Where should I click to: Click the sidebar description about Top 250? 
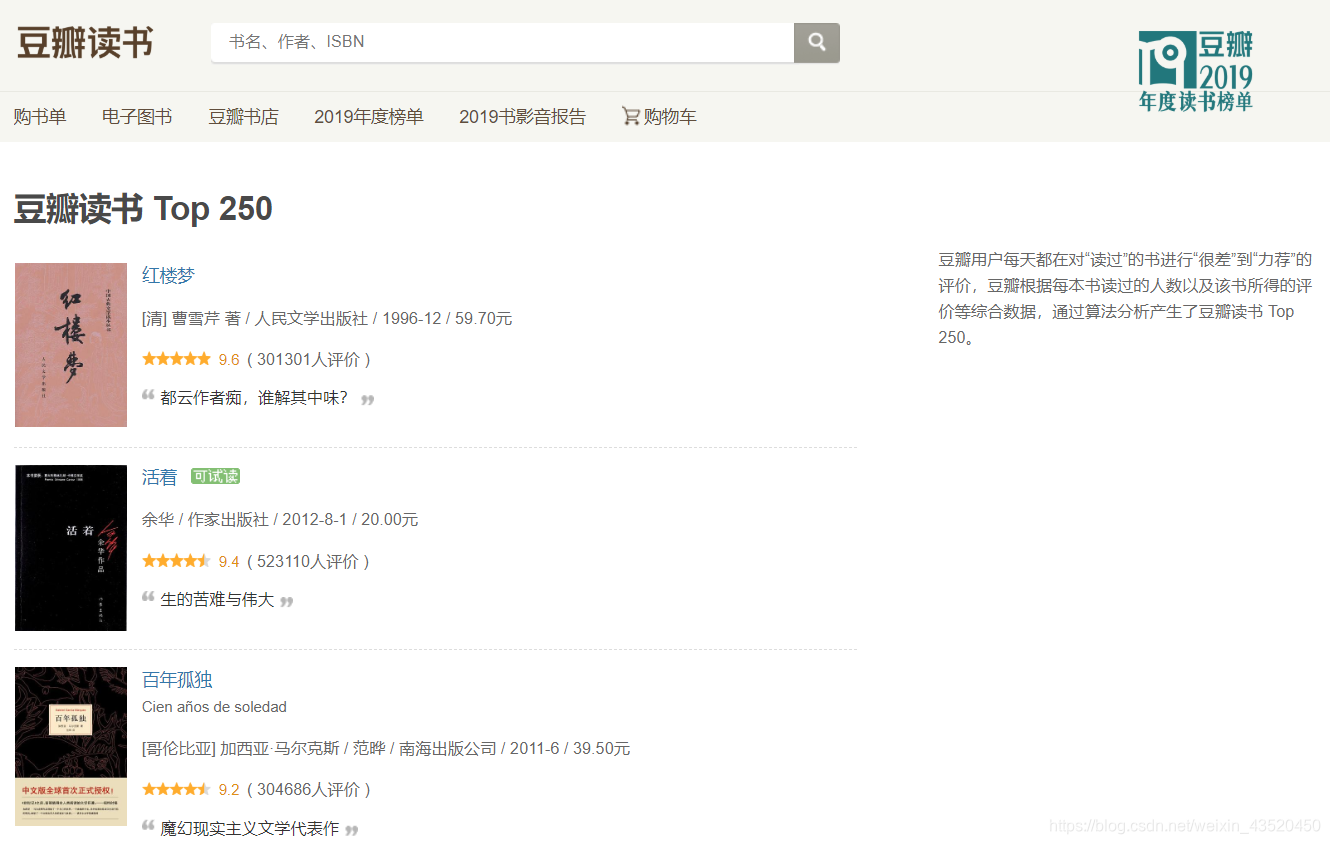[1125, 298]
